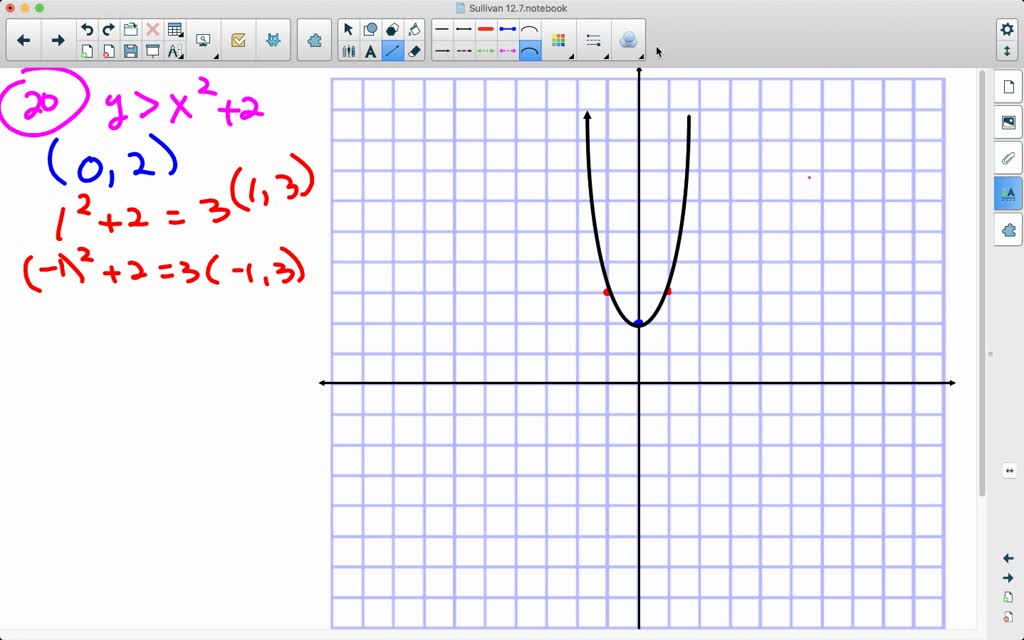Screen dimensions: 1024x640
Task: Open a file with the folder icon
Action: pos(131,29)
